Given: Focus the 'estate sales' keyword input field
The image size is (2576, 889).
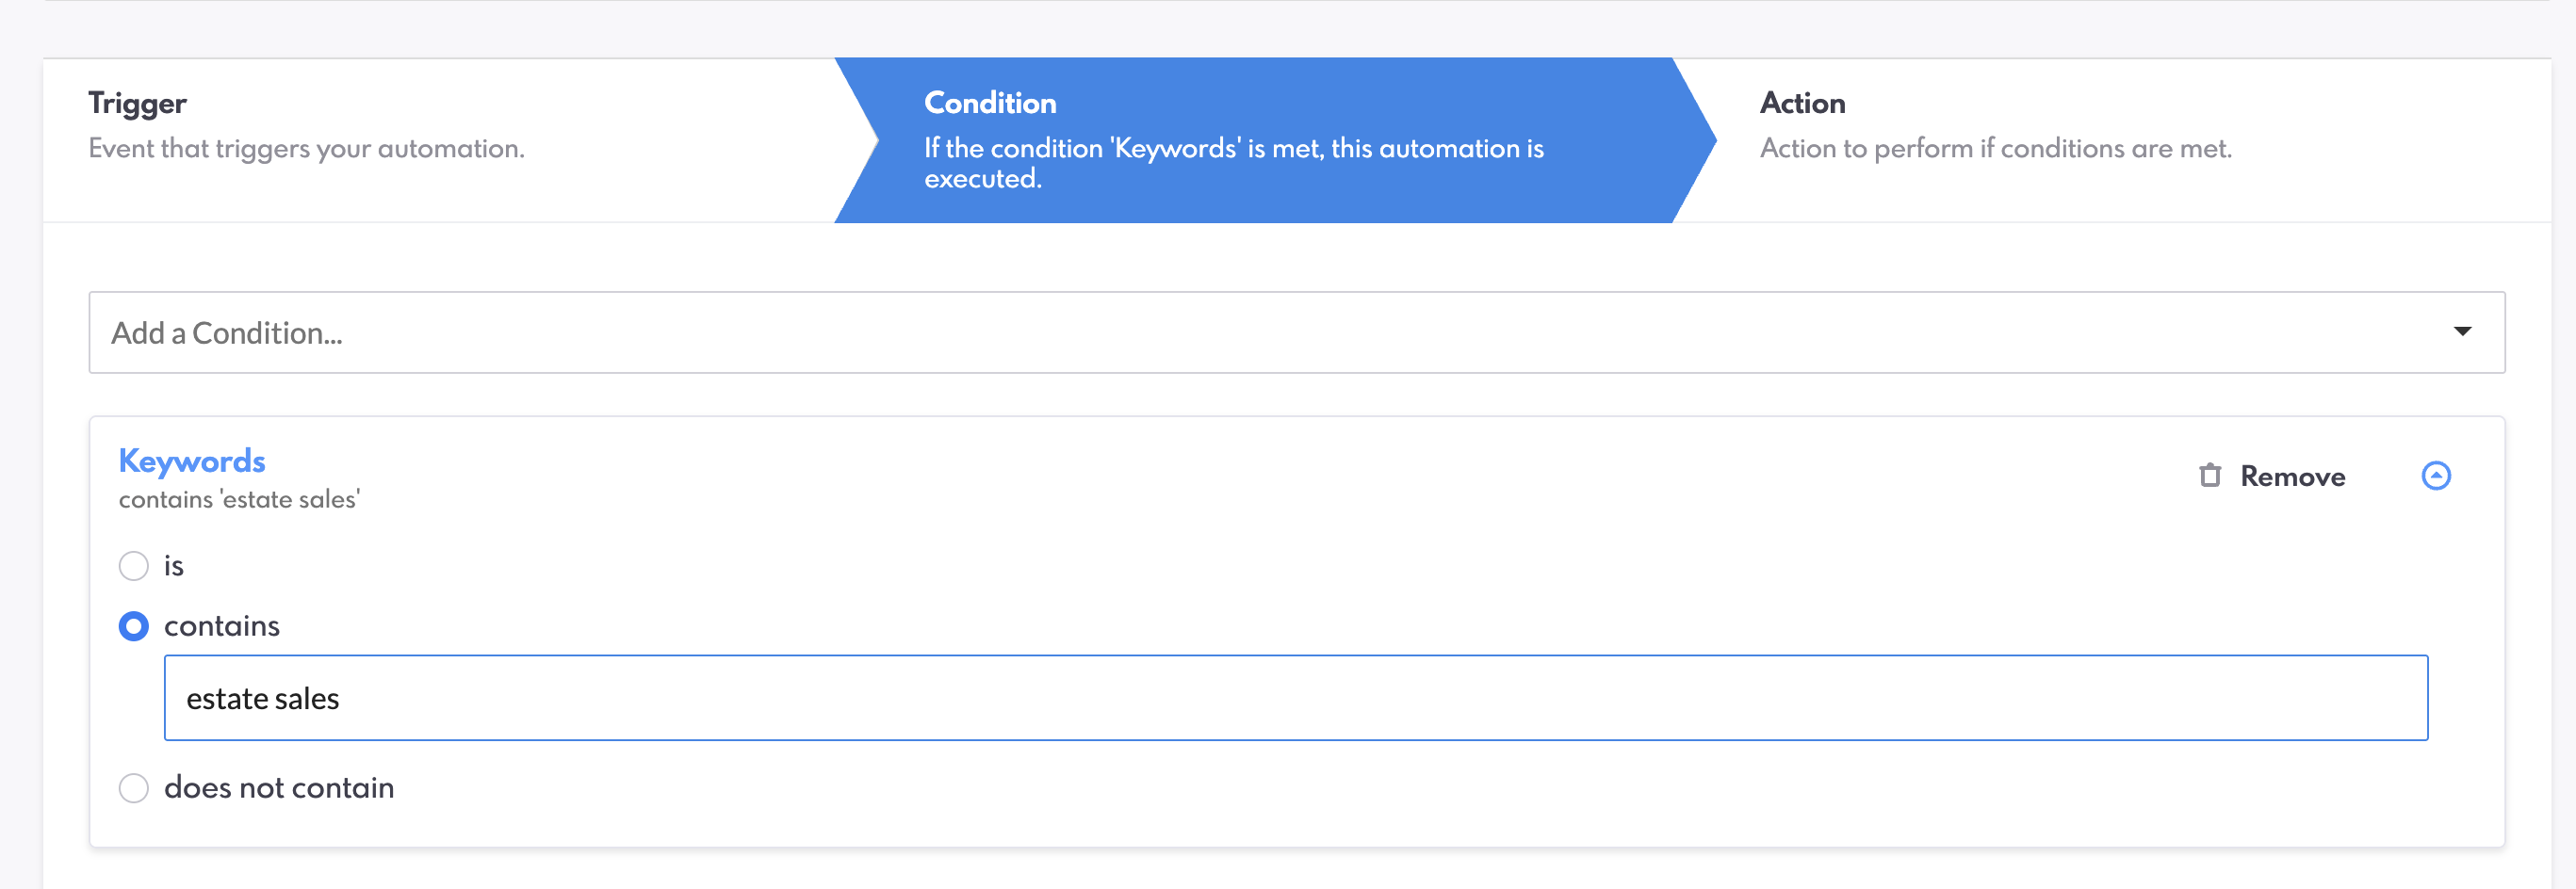Looking at the screenshot, I should tap(1295, 698).
